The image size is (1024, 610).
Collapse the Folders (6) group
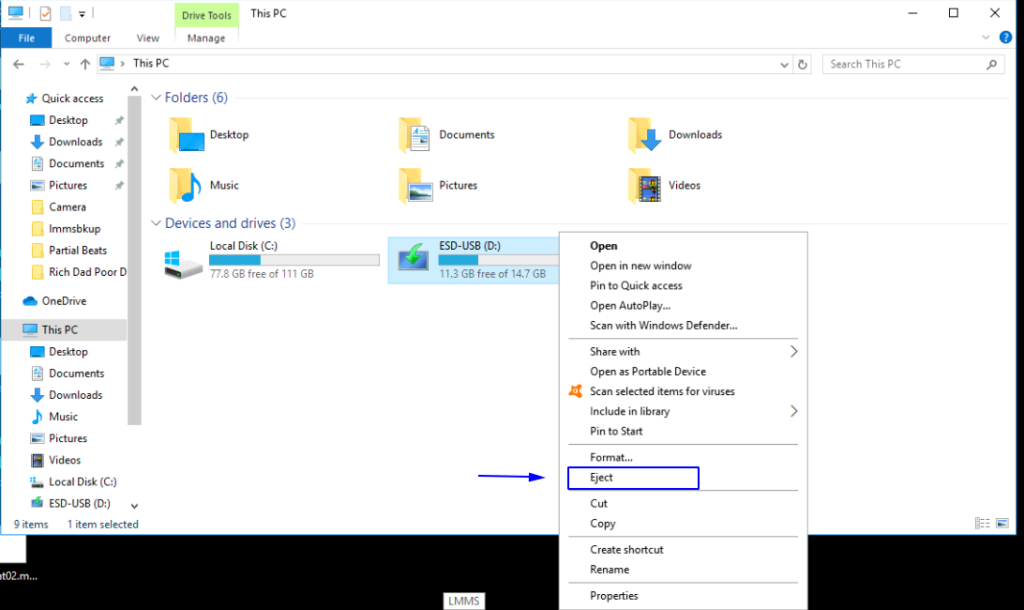pos(155,97)
